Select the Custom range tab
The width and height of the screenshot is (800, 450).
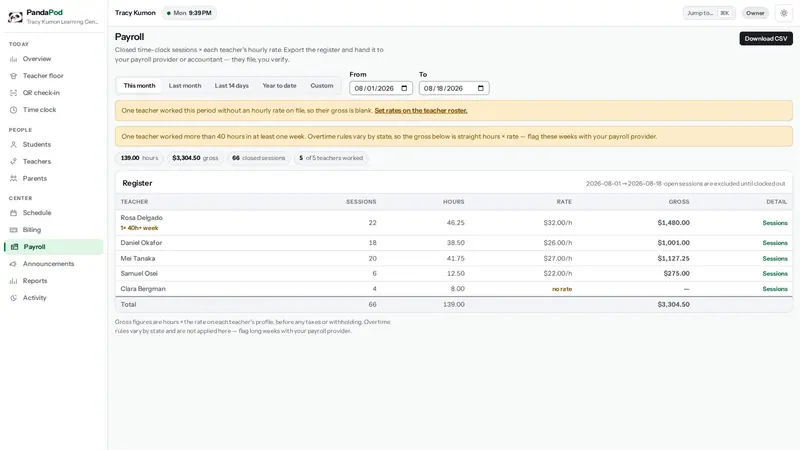tap(321, 86)
